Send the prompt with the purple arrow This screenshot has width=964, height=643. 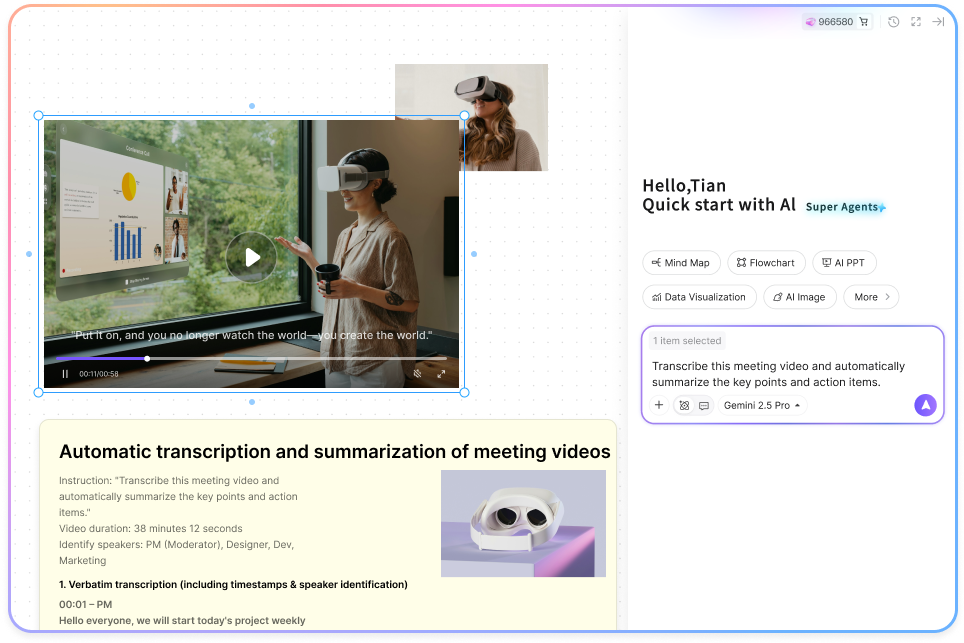pyautogui.click(x=925, y=405)
